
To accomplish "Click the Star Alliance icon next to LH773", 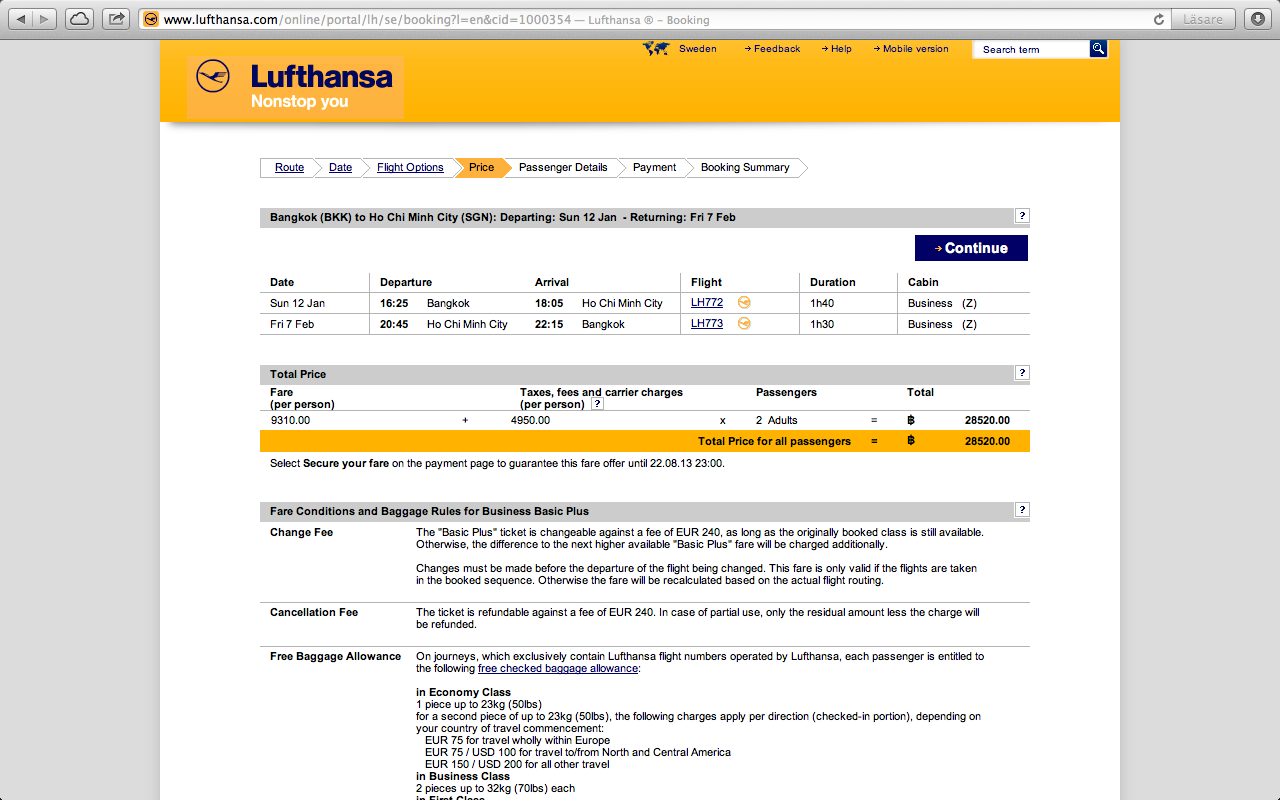I will point(744,323).
